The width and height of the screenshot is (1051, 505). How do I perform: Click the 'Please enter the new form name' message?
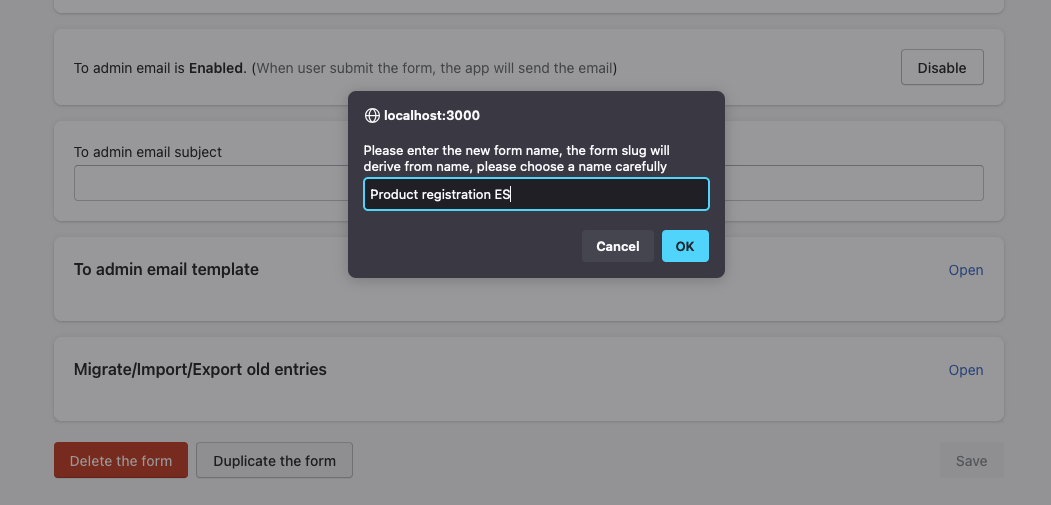click(x=516, y=150)
